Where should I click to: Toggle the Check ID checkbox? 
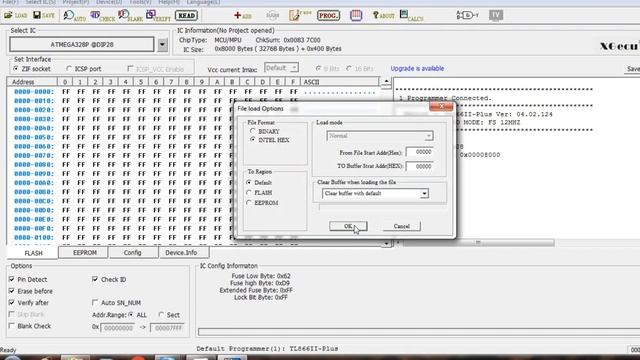point(95,279)
